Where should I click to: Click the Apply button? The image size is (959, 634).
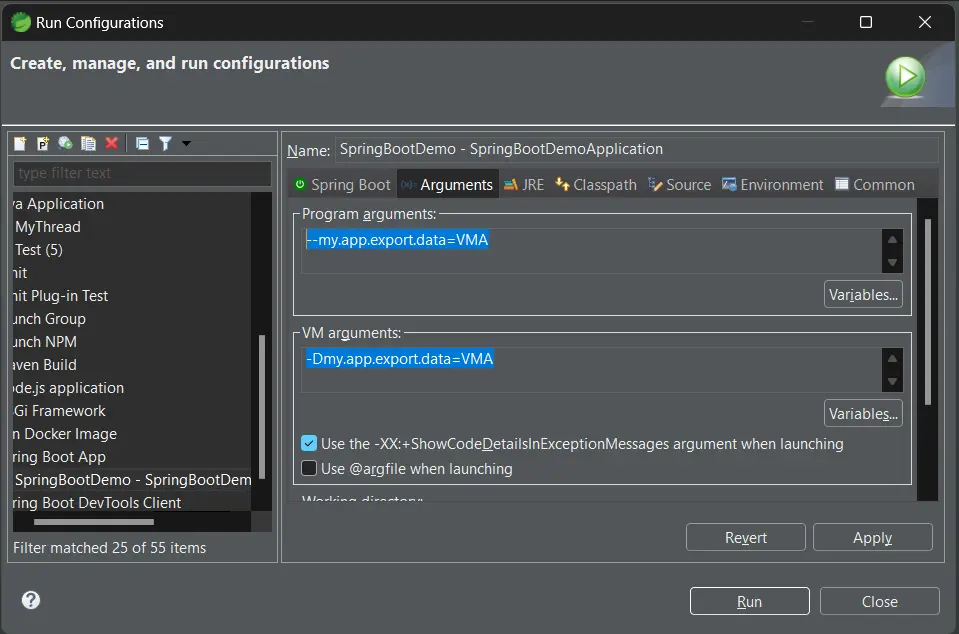[x=873, y=537]
